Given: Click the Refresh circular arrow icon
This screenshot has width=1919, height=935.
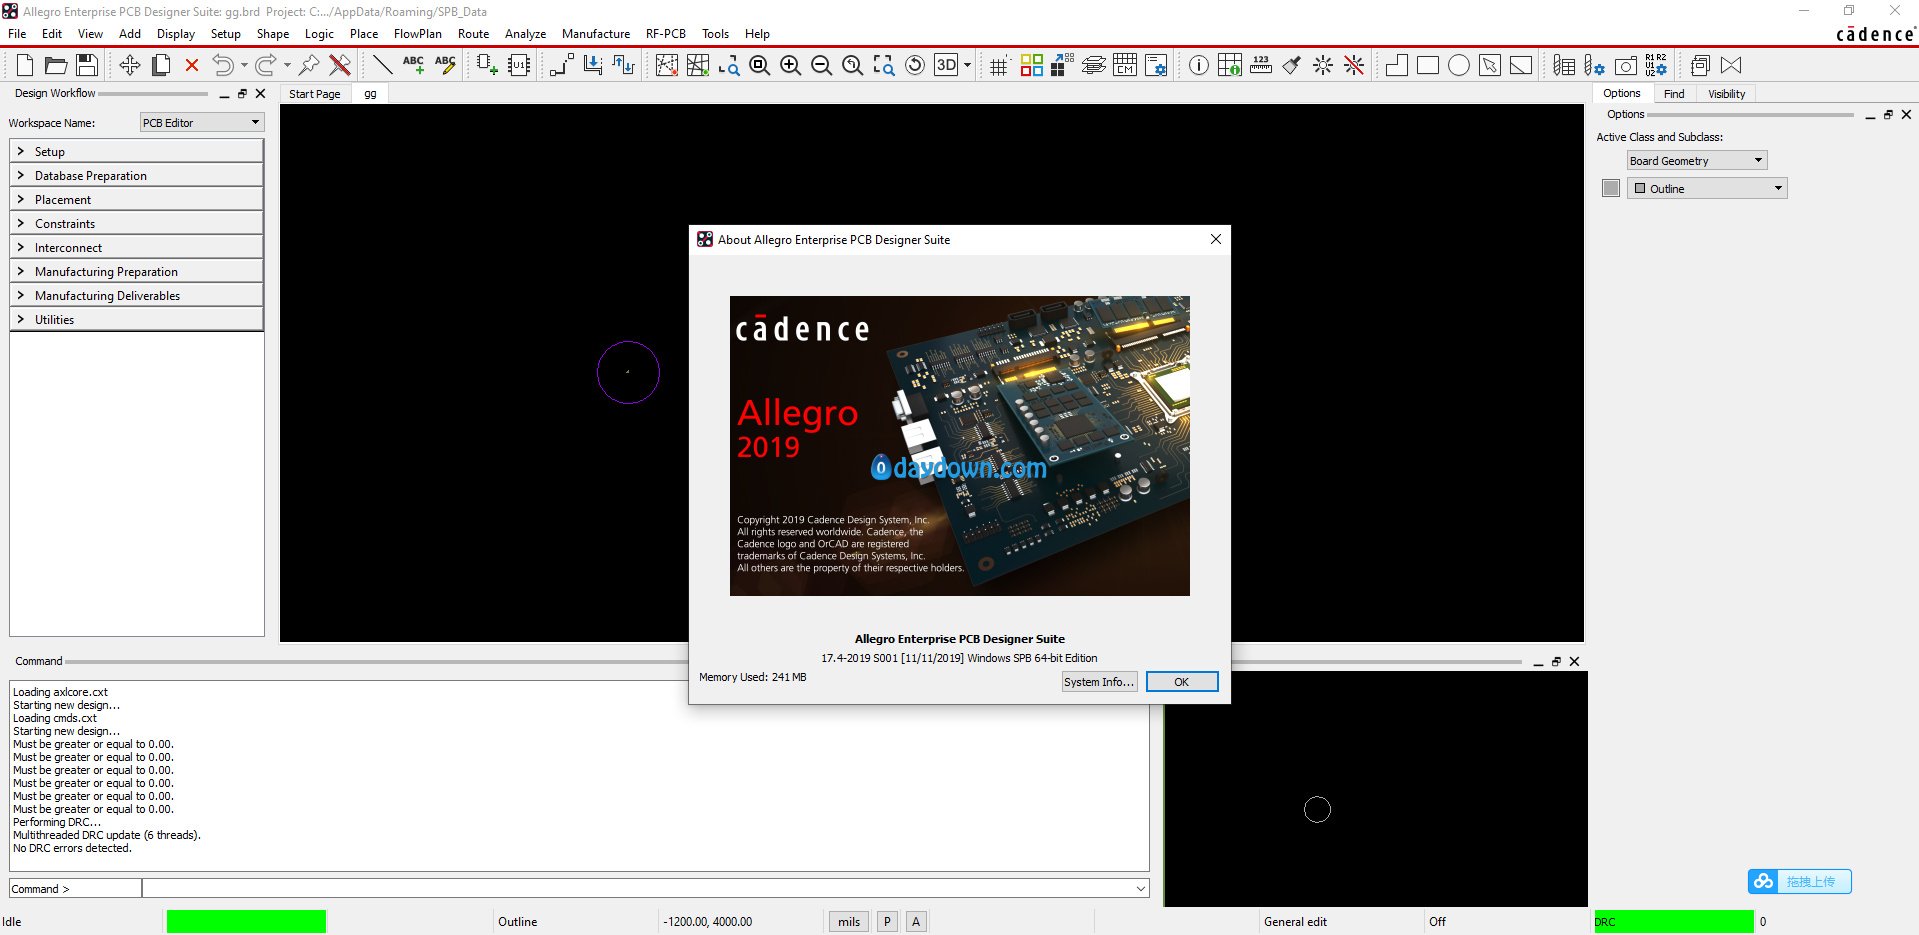Looking at the screenshot, I should point(915,65).
